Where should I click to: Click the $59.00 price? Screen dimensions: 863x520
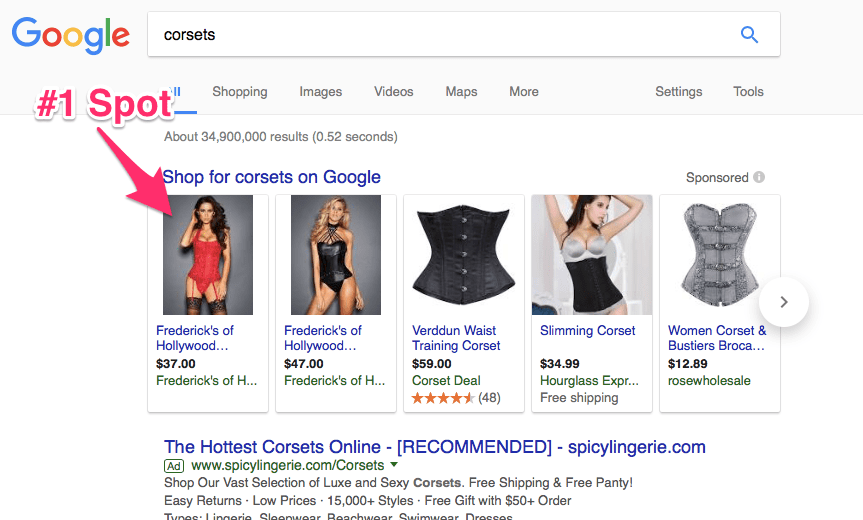pos(432,364)
